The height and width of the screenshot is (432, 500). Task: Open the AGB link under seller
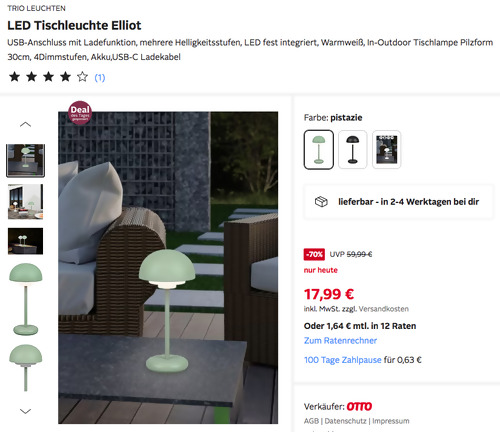click(x=311, y=421)
